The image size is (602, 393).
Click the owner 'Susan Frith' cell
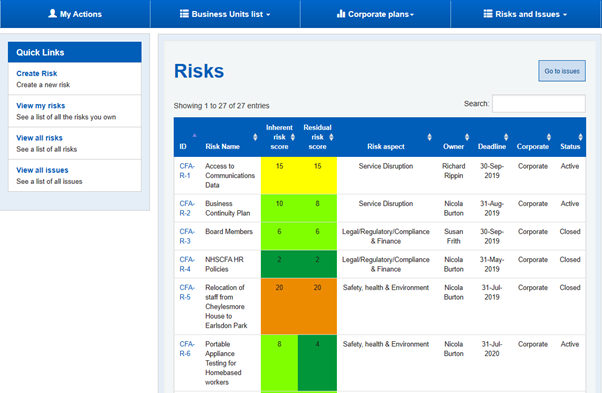(453, 236)
